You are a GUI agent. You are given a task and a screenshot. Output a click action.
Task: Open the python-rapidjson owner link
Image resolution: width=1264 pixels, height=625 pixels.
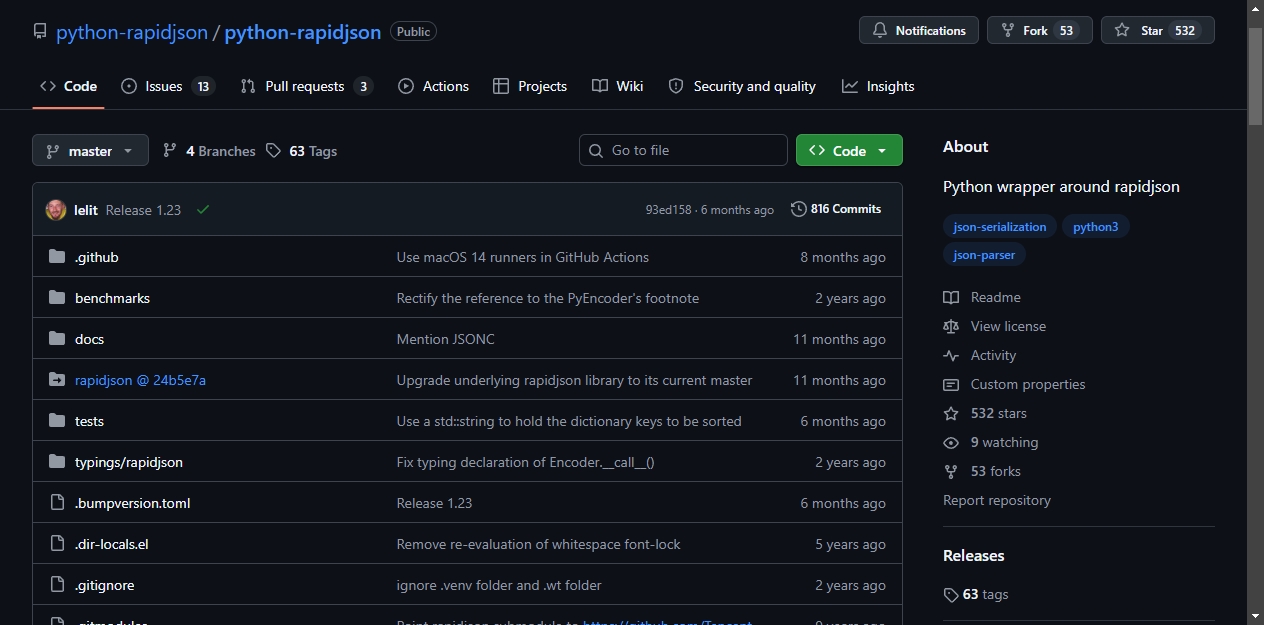pyautogui.click(x=131, y=32)
